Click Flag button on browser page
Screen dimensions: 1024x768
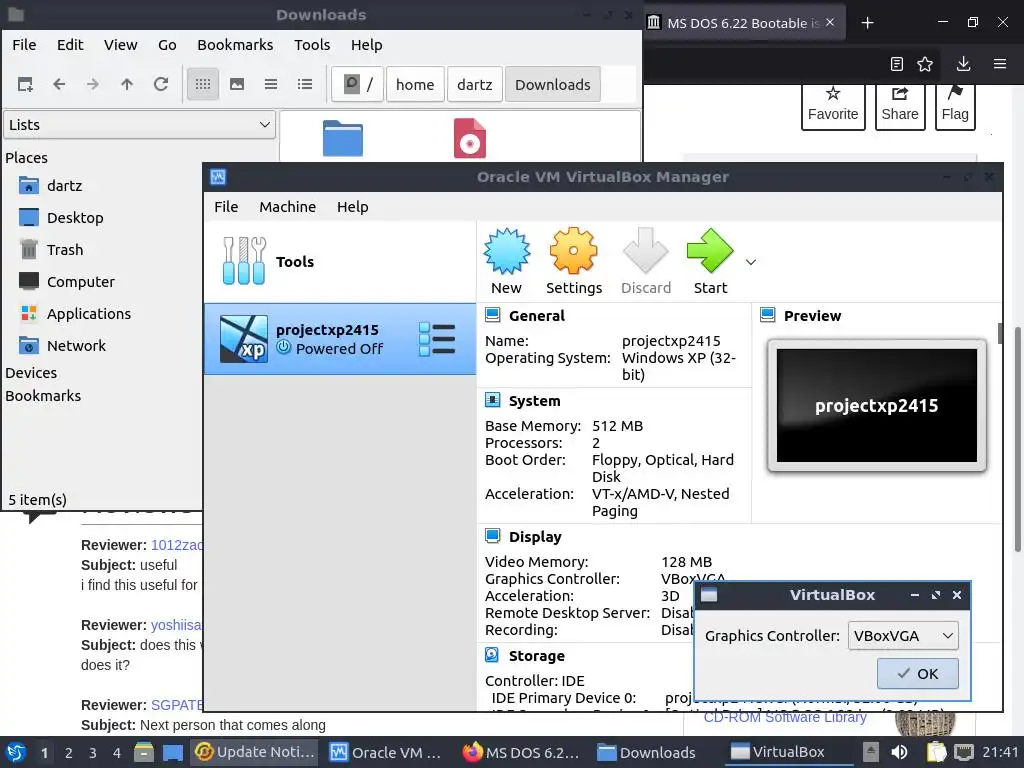[955, 106]
